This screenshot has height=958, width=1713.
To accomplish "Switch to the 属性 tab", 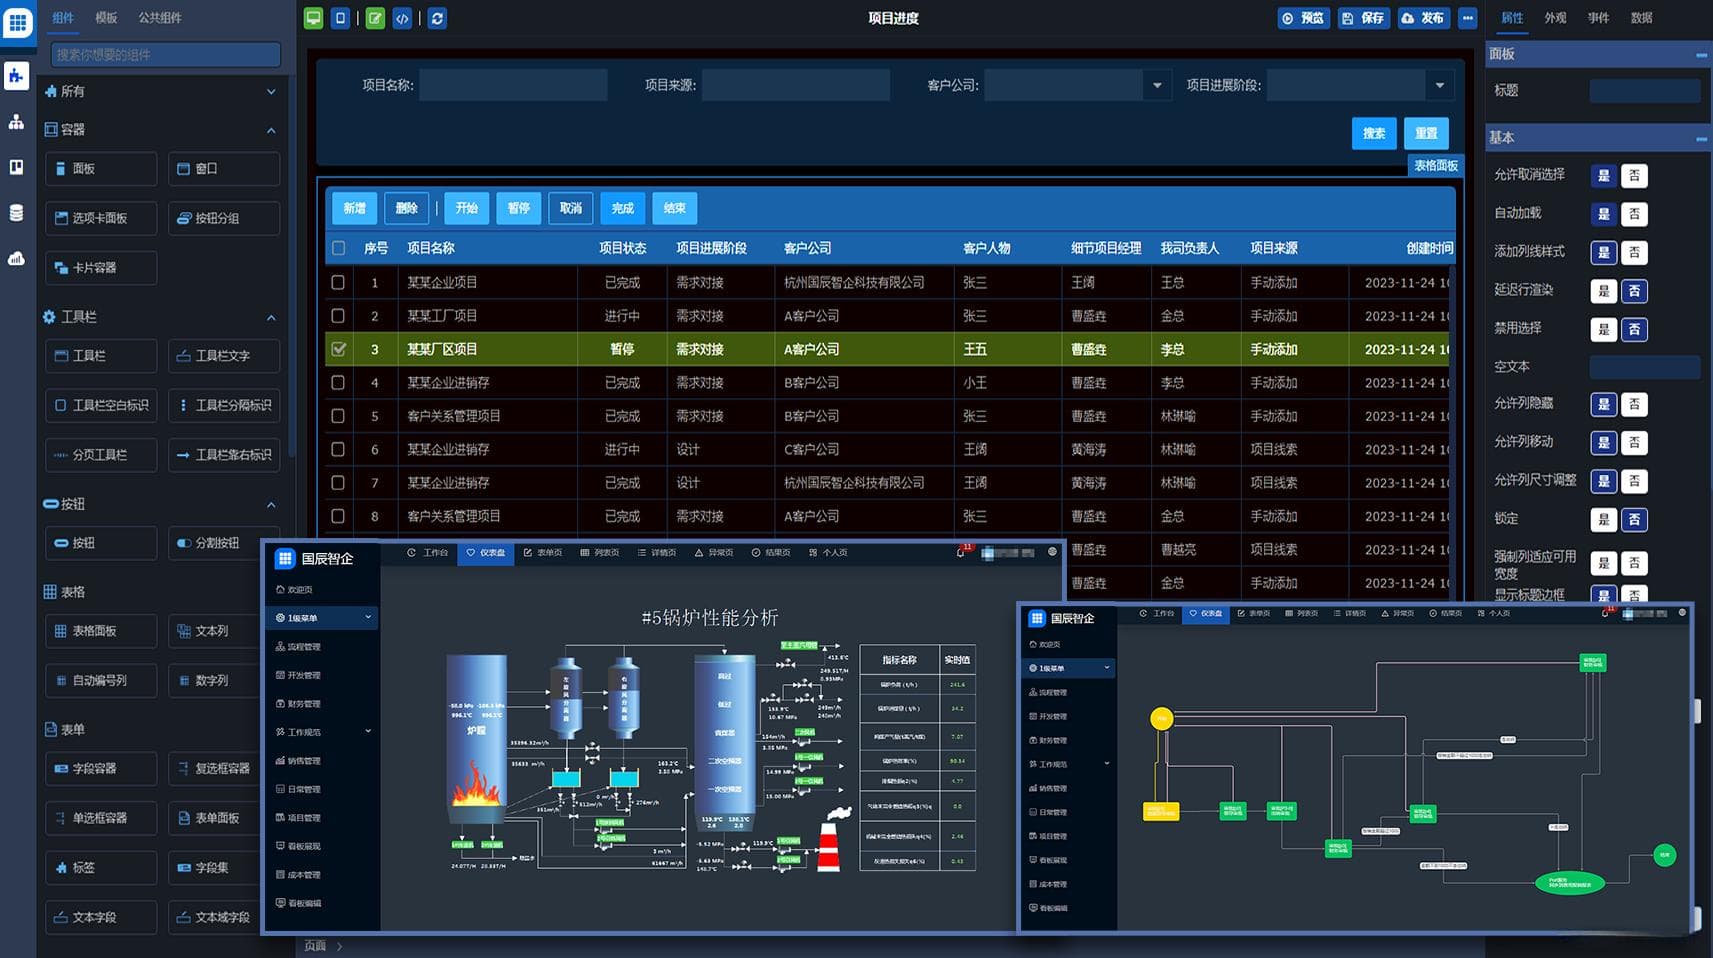I will pyautogui.click(x=1513, y=18).
